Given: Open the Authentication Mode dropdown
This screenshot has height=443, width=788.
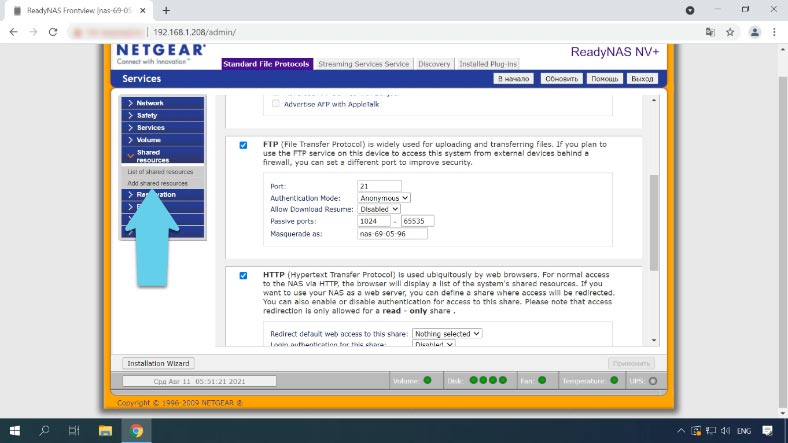Looking at the screenshot, I should coord(383,198).
